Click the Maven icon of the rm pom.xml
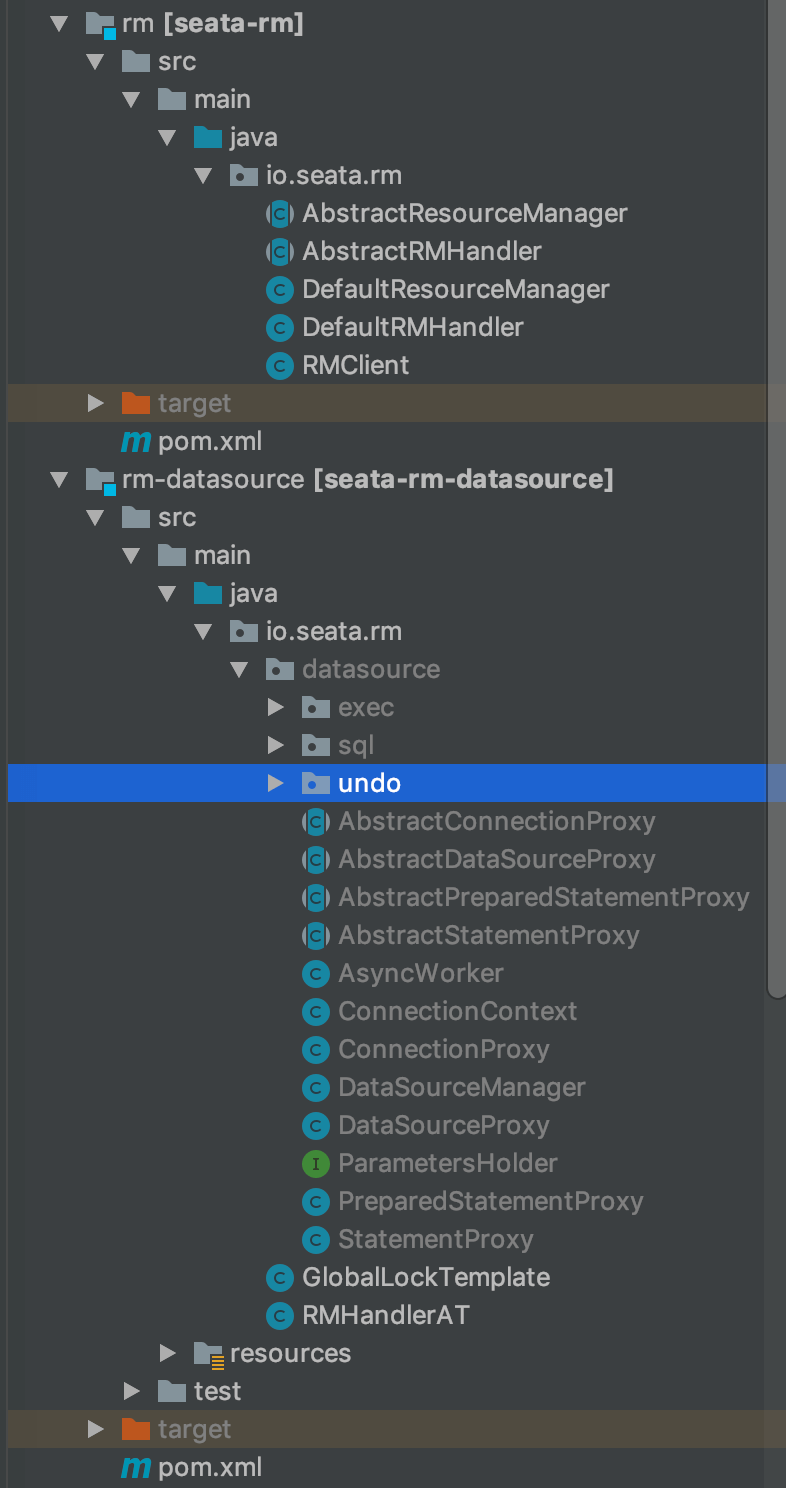The image size is (786, 1488). [x=135, y=442]
